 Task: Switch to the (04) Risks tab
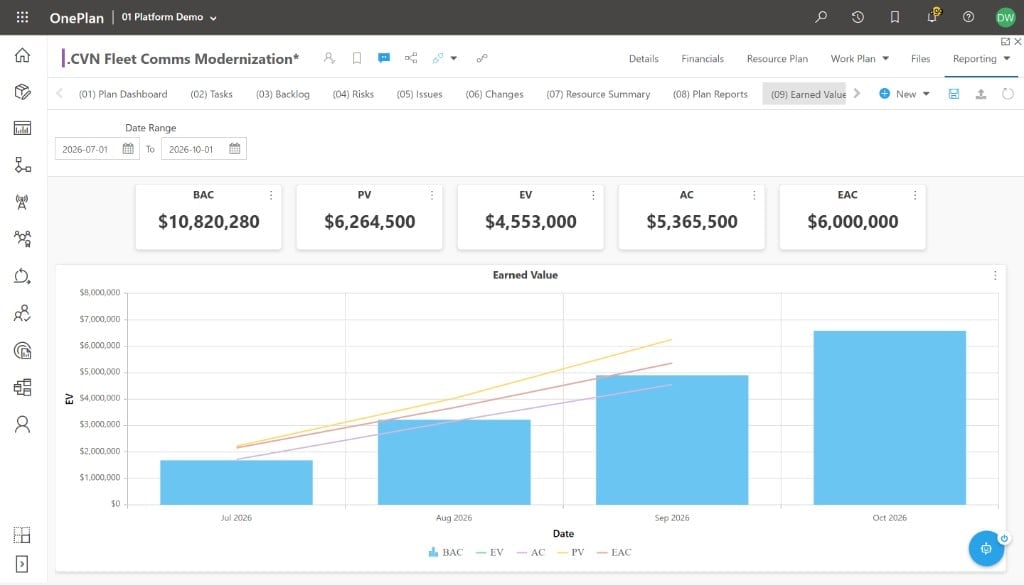pyautogui.click(x=353, y=94)
